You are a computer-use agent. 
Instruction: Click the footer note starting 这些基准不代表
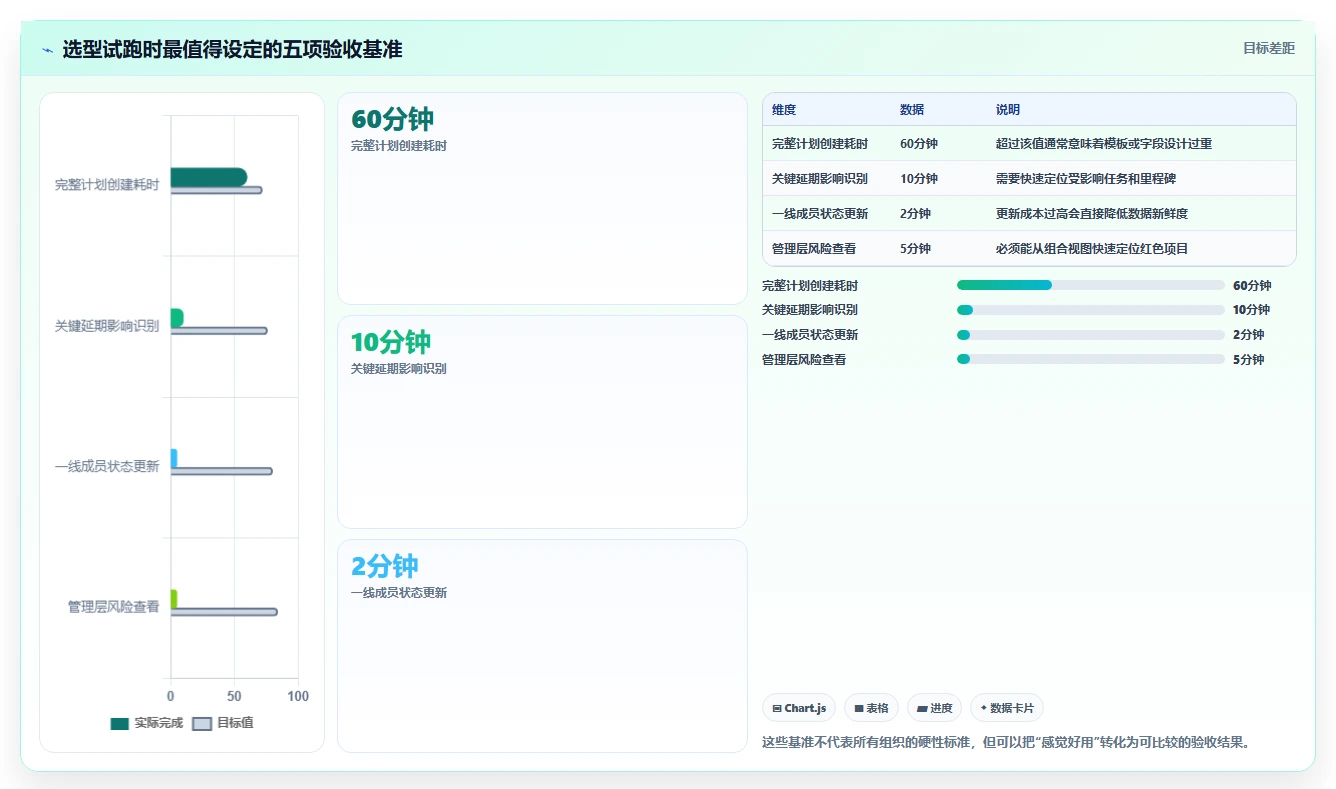[1006, 743]
